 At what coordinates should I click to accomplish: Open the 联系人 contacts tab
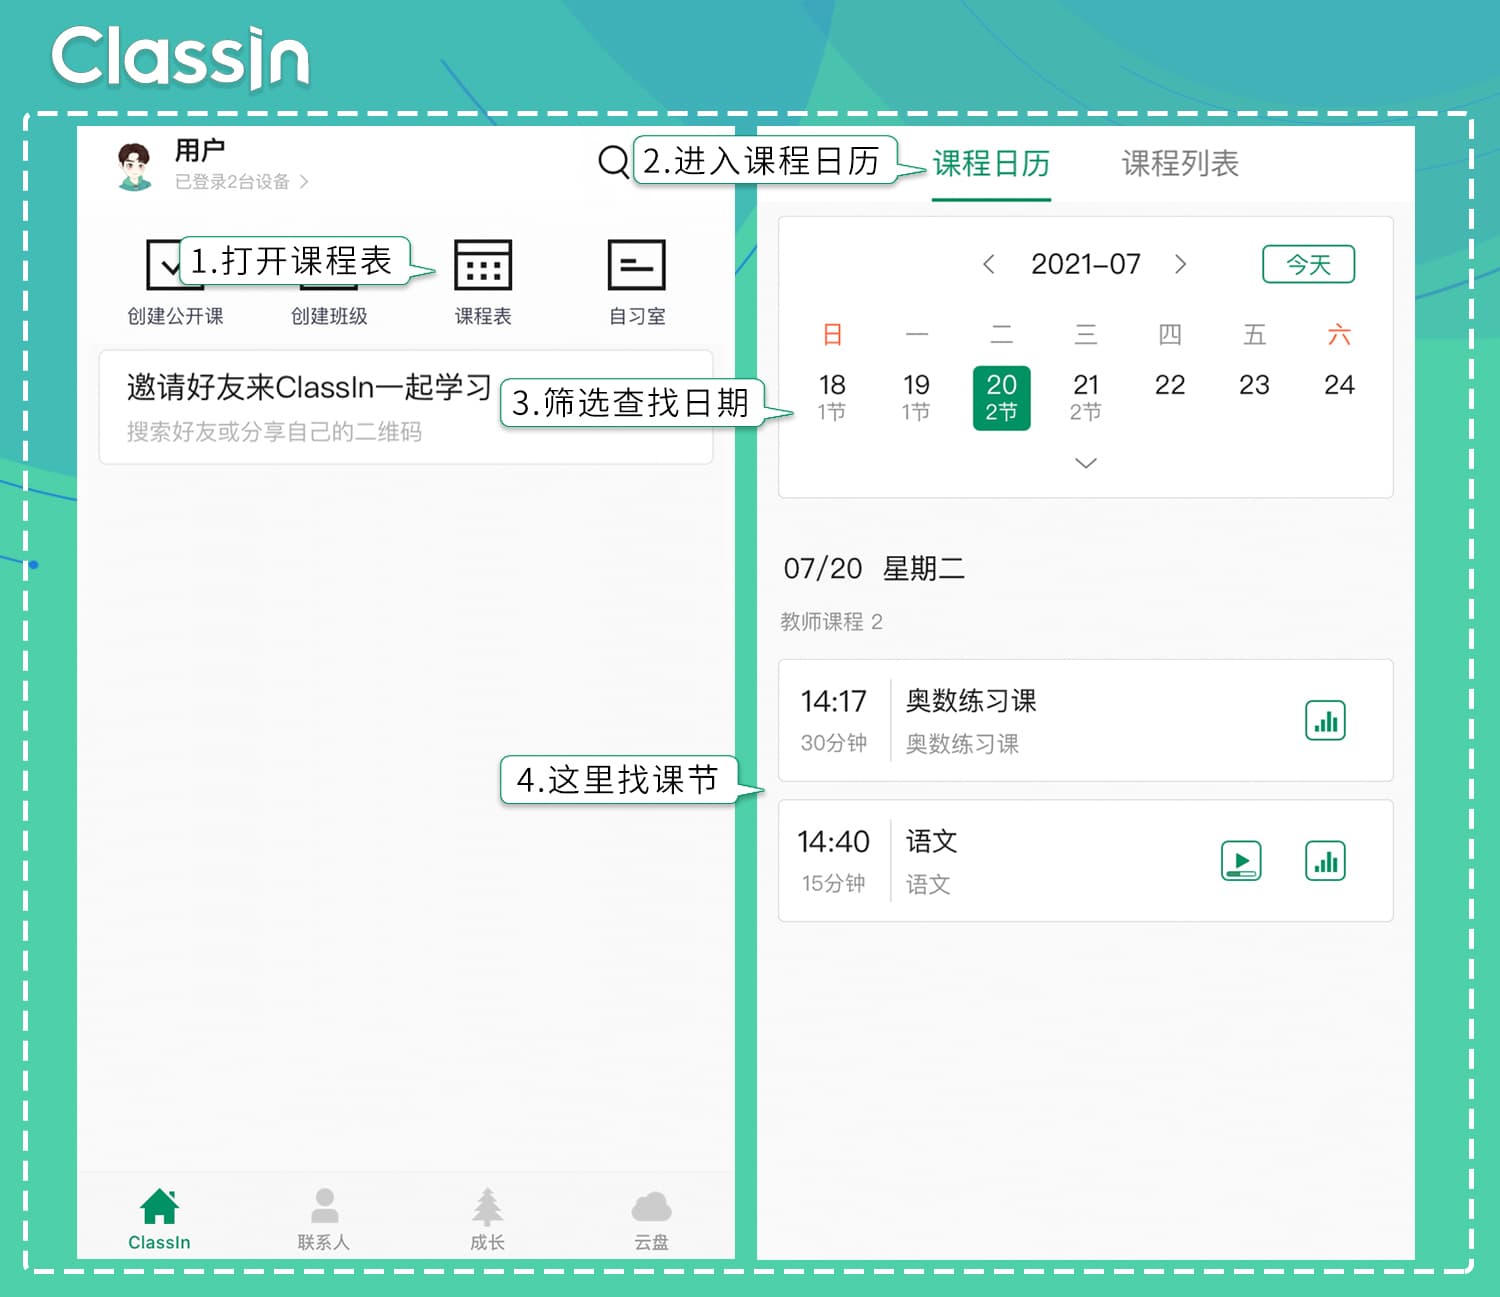click(323, 1219)
